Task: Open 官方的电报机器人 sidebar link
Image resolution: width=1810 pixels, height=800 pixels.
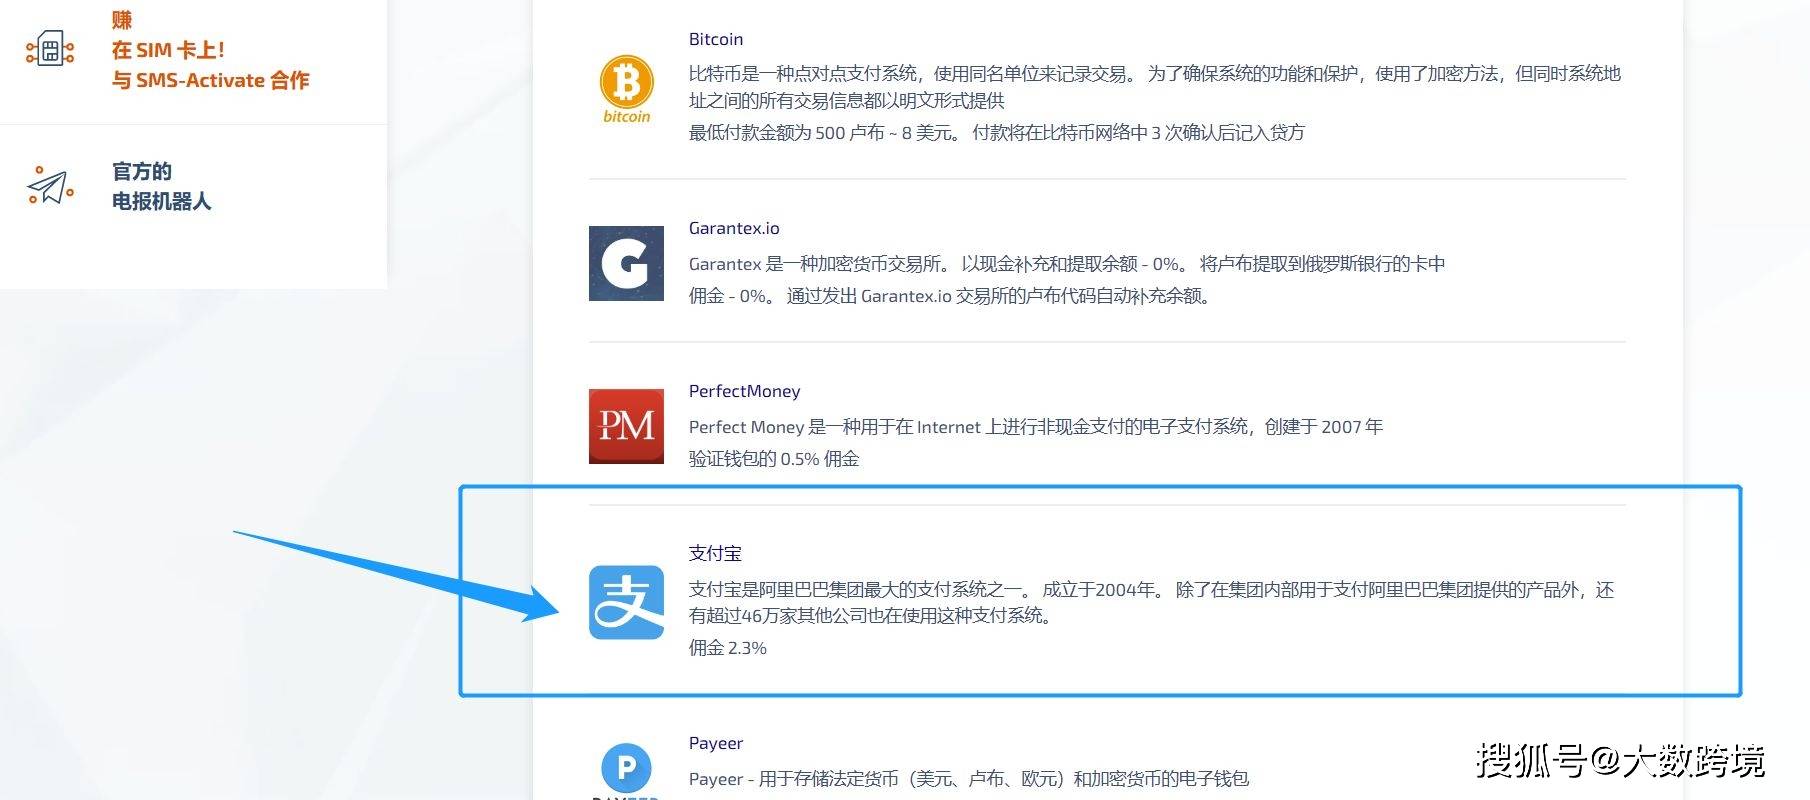Action: 161,186
